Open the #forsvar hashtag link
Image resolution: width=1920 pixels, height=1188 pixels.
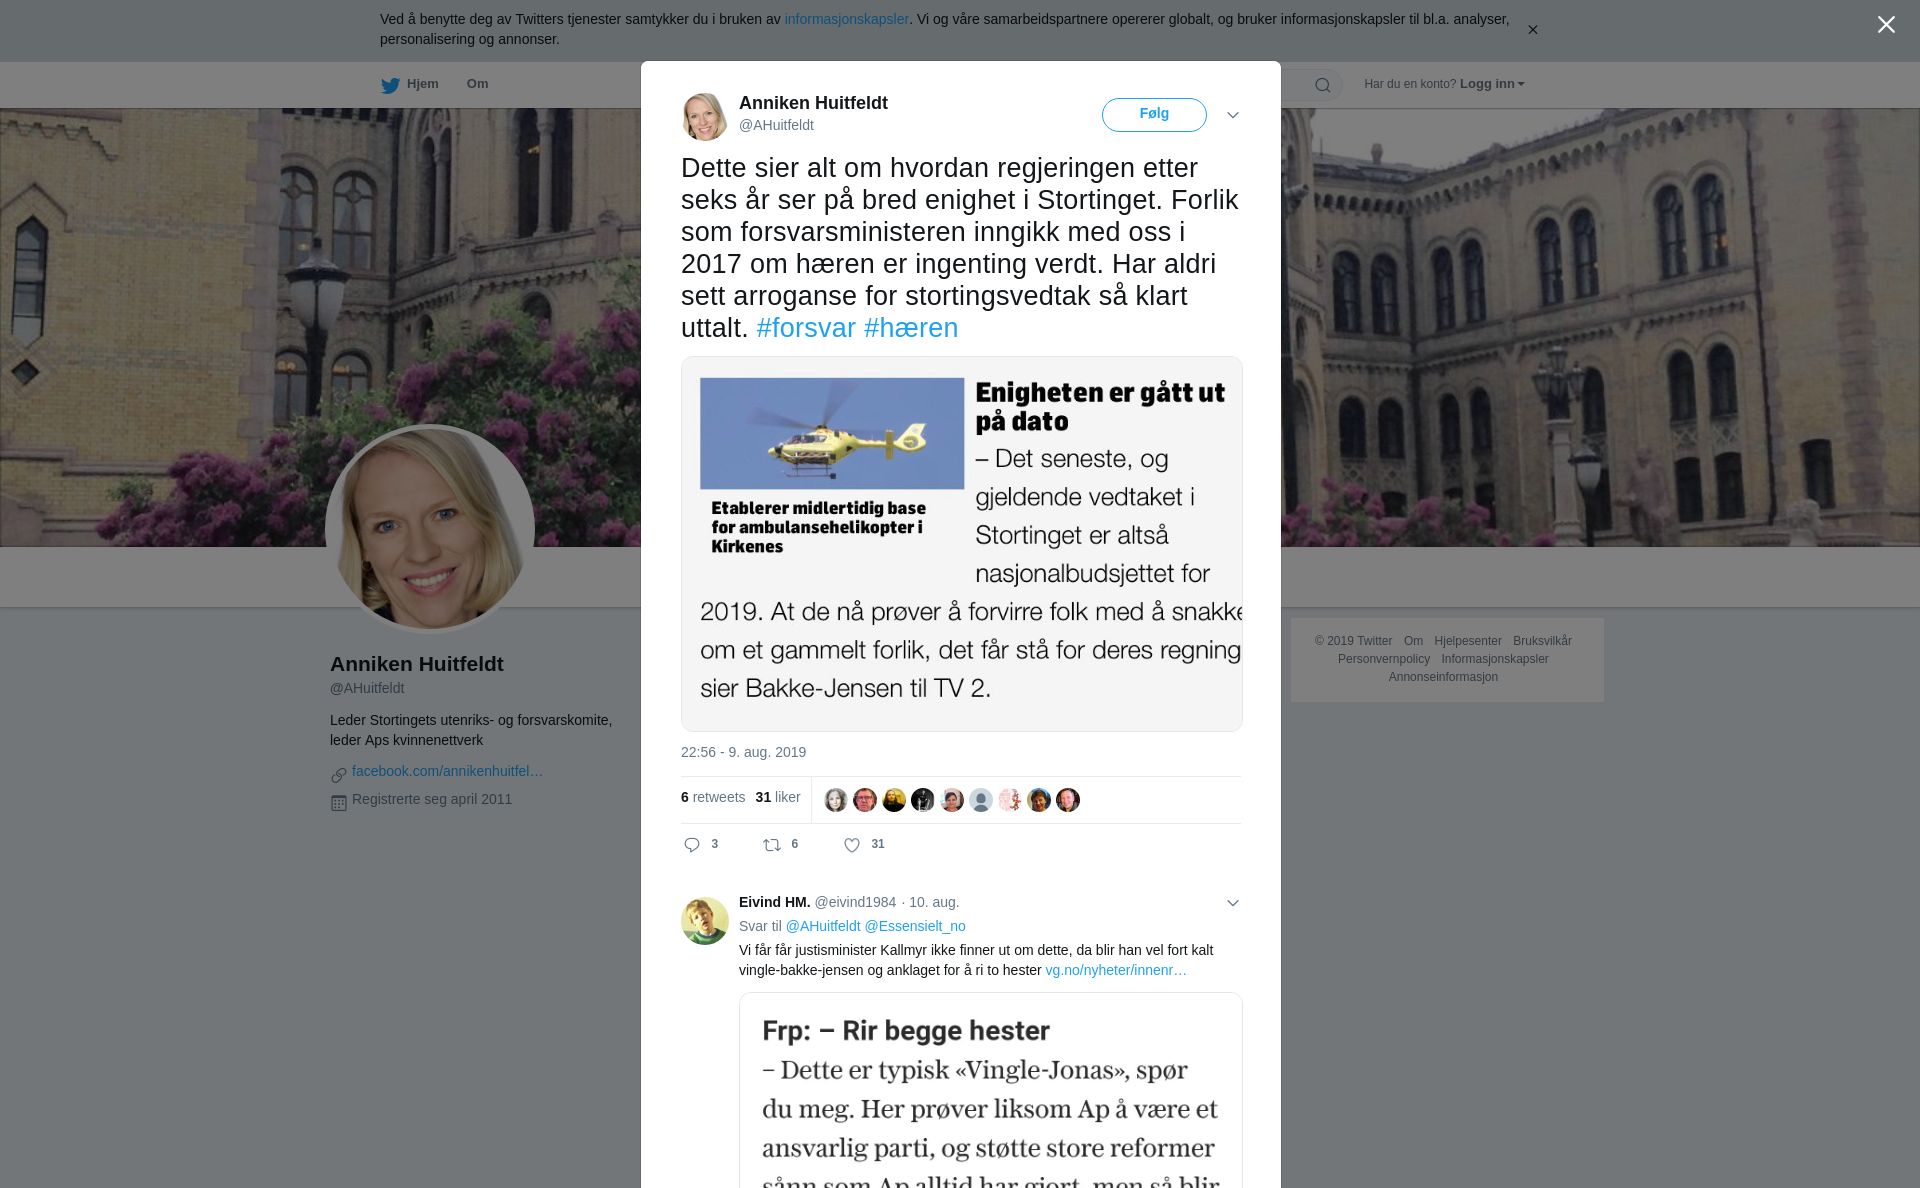806,328
